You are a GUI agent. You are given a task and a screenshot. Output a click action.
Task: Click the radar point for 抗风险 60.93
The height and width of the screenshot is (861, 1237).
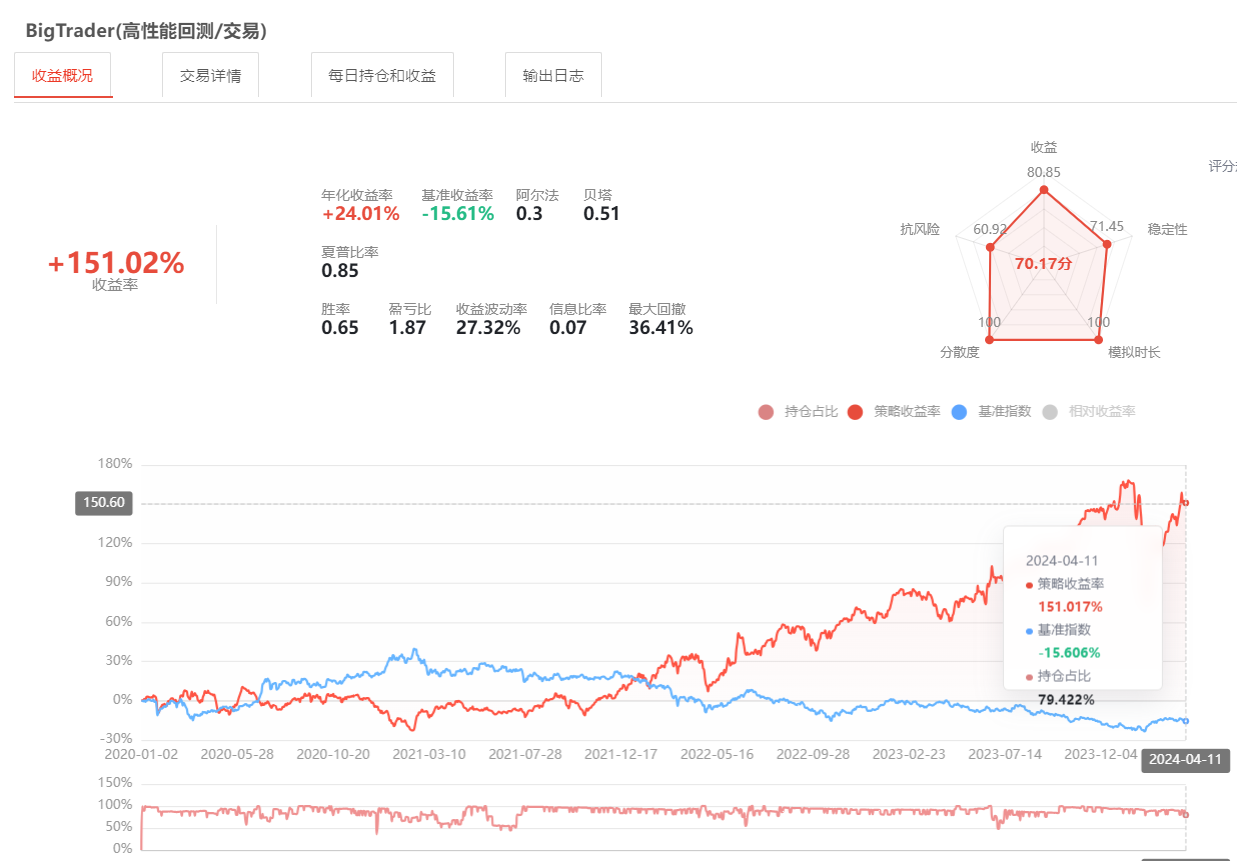tap(989, 247)
